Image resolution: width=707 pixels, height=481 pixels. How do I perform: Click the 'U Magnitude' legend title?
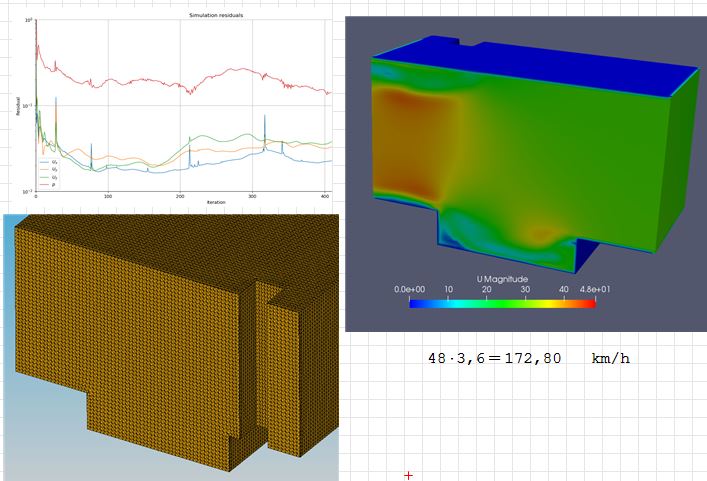(502, 279)
